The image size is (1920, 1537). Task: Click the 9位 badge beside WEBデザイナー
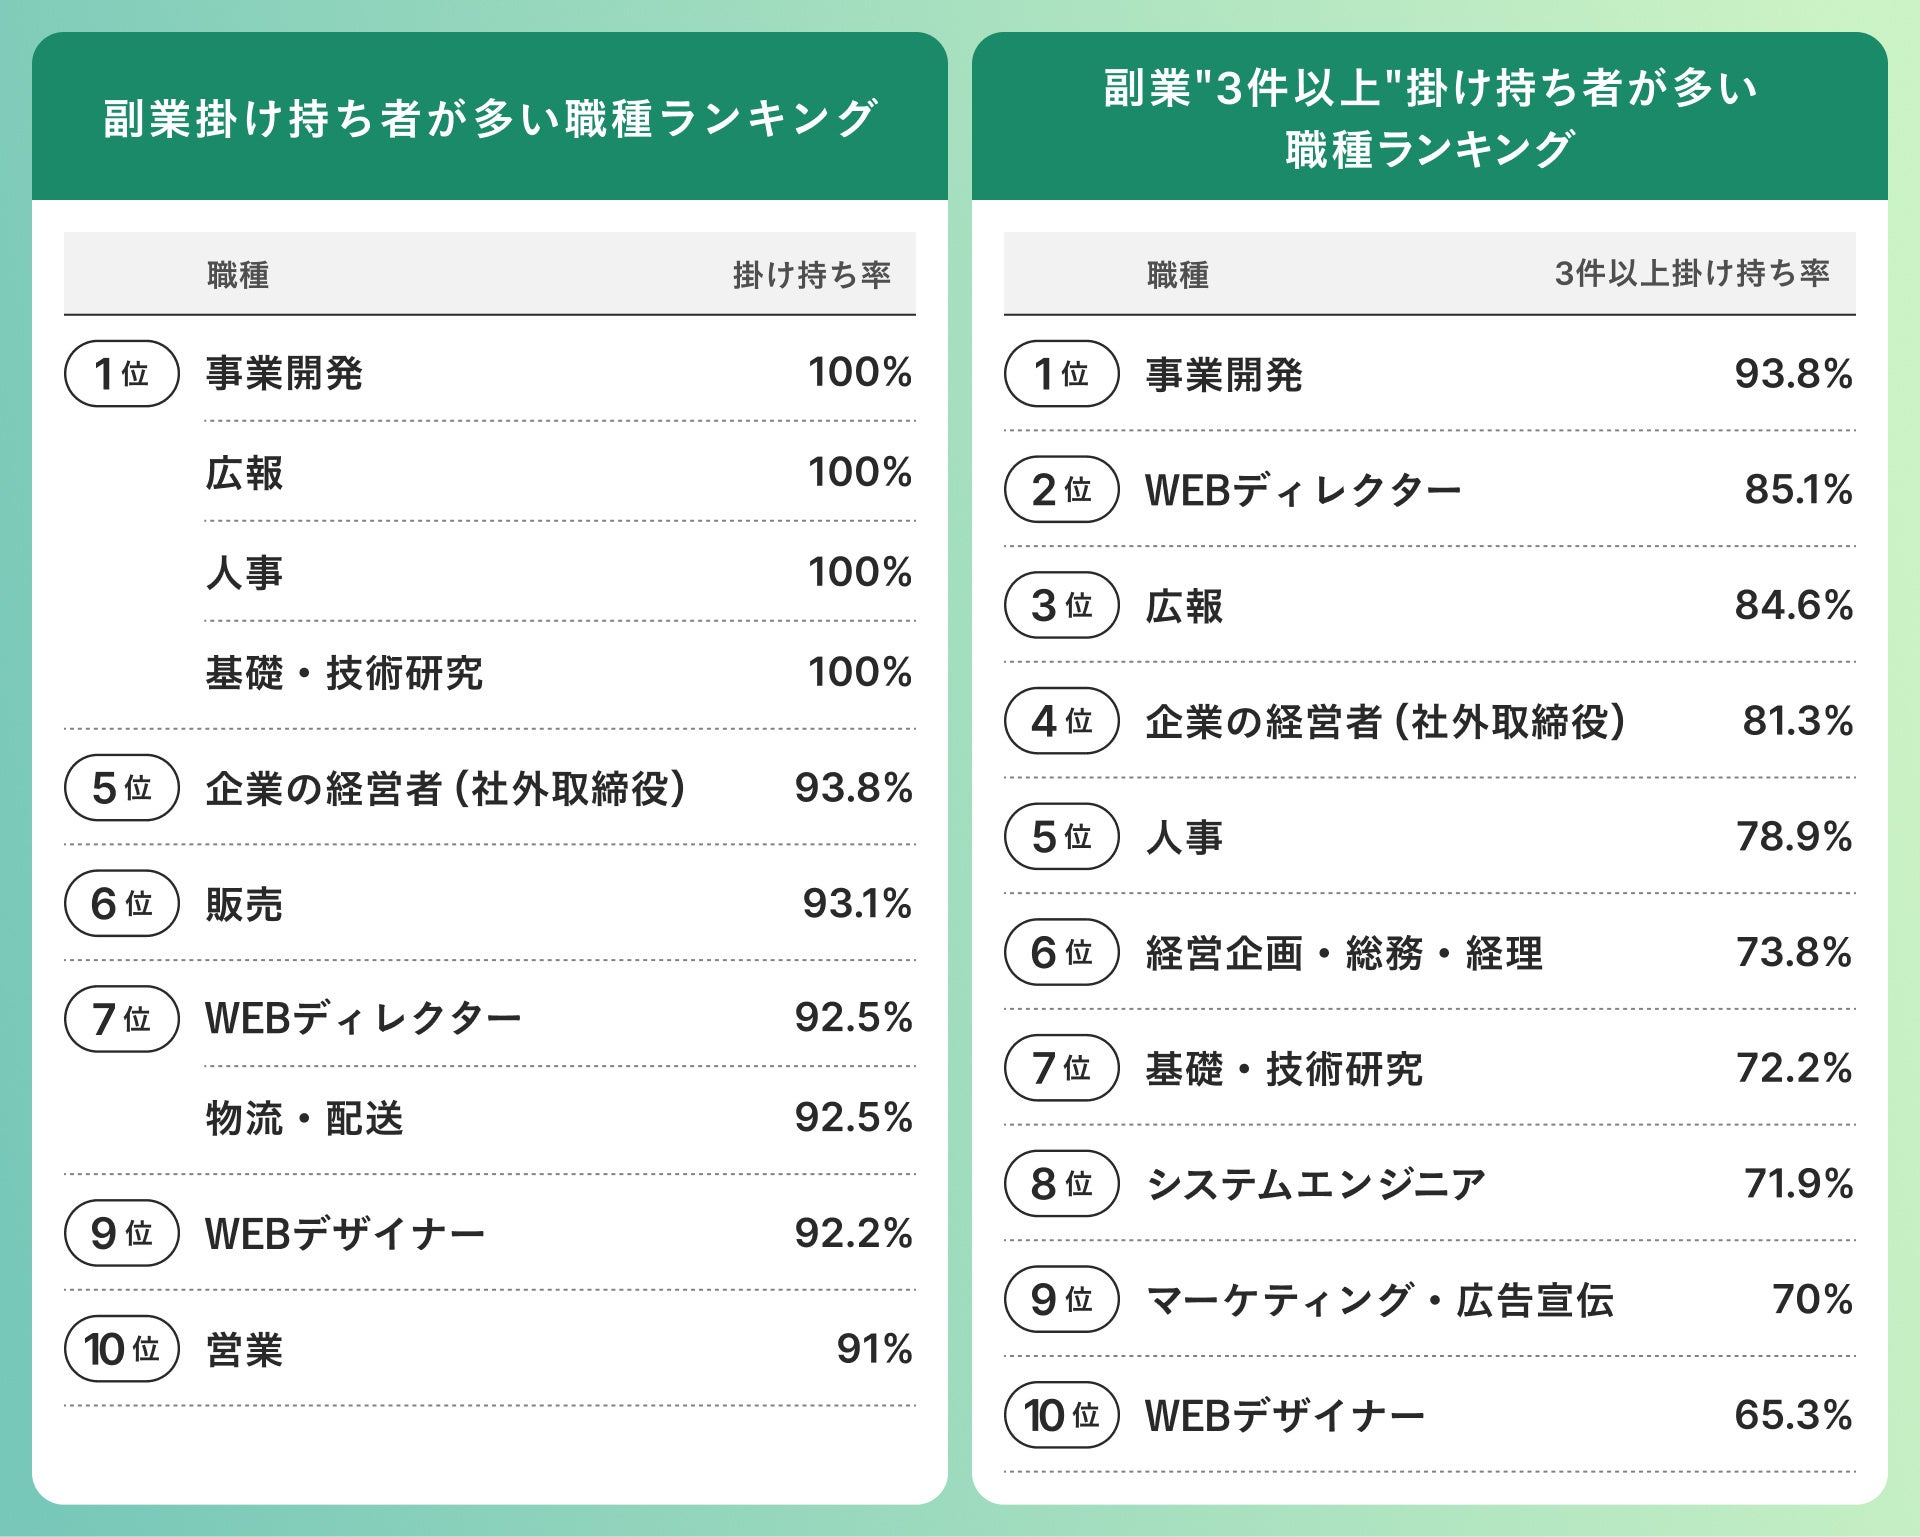click(x=121, y=1233)
